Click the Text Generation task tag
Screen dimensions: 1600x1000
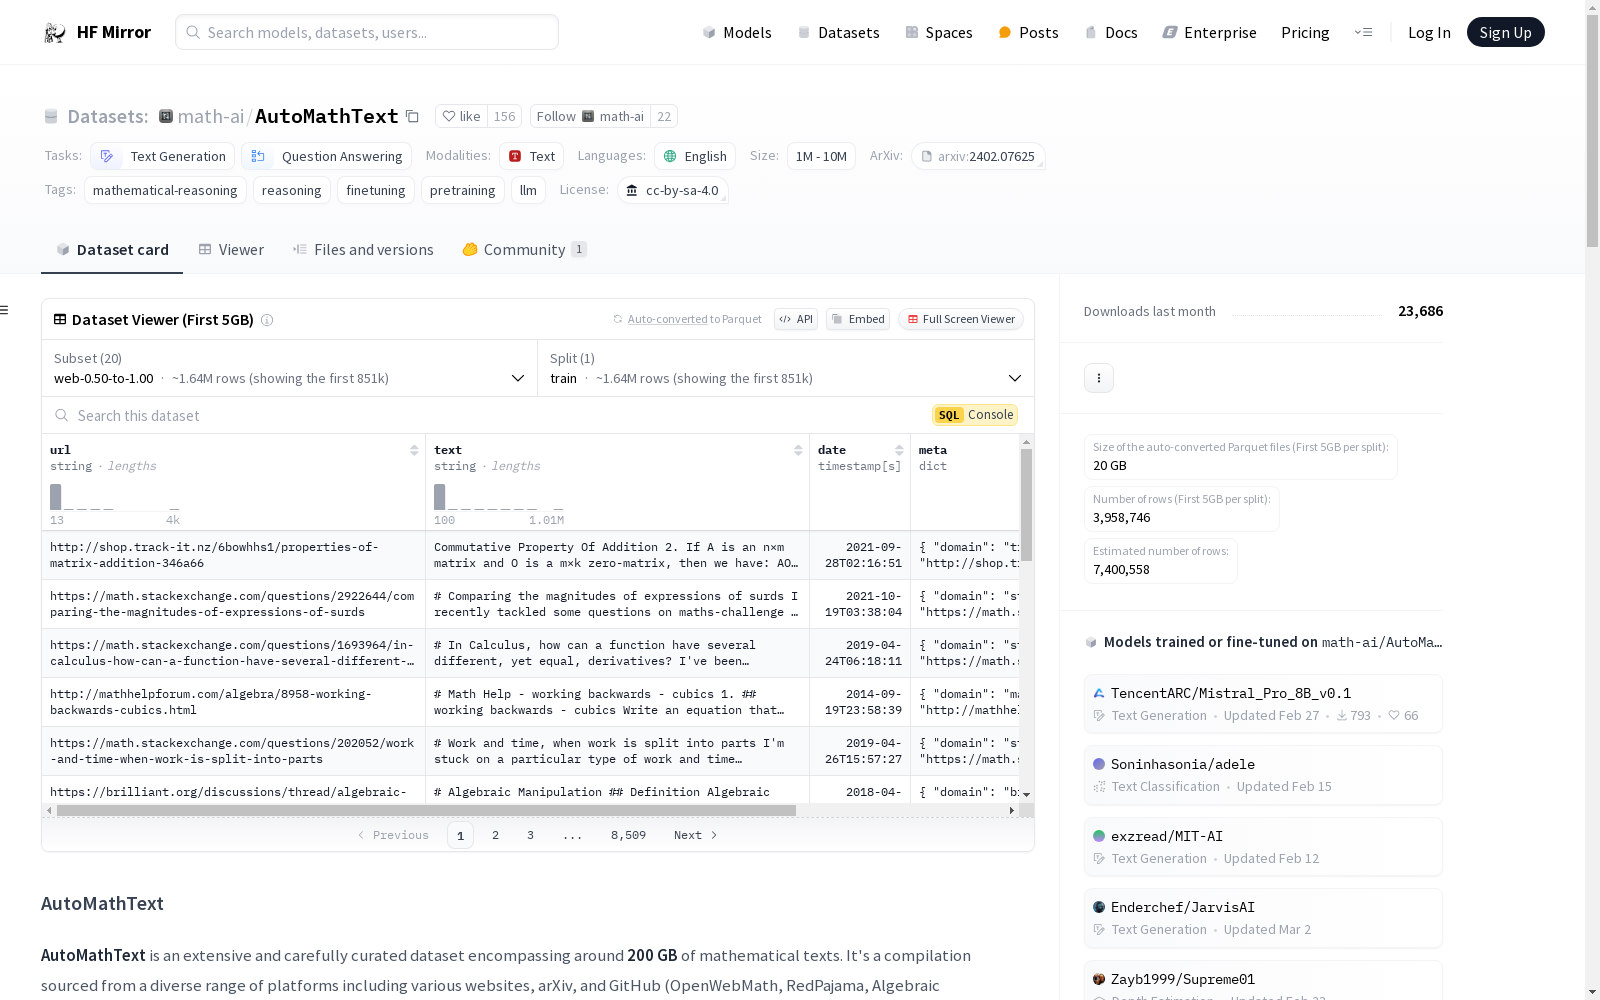coord(163,156)
